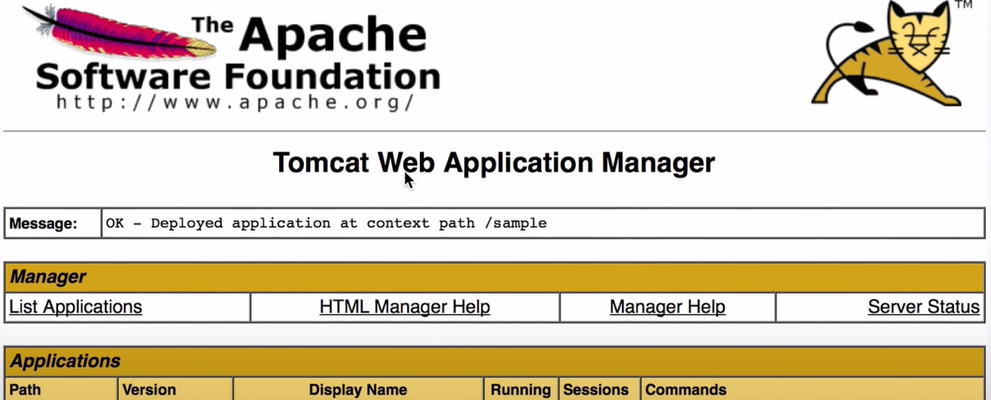Click the 'Version' column header
This screenshot has width=991, height=400.
pos(176,389)
